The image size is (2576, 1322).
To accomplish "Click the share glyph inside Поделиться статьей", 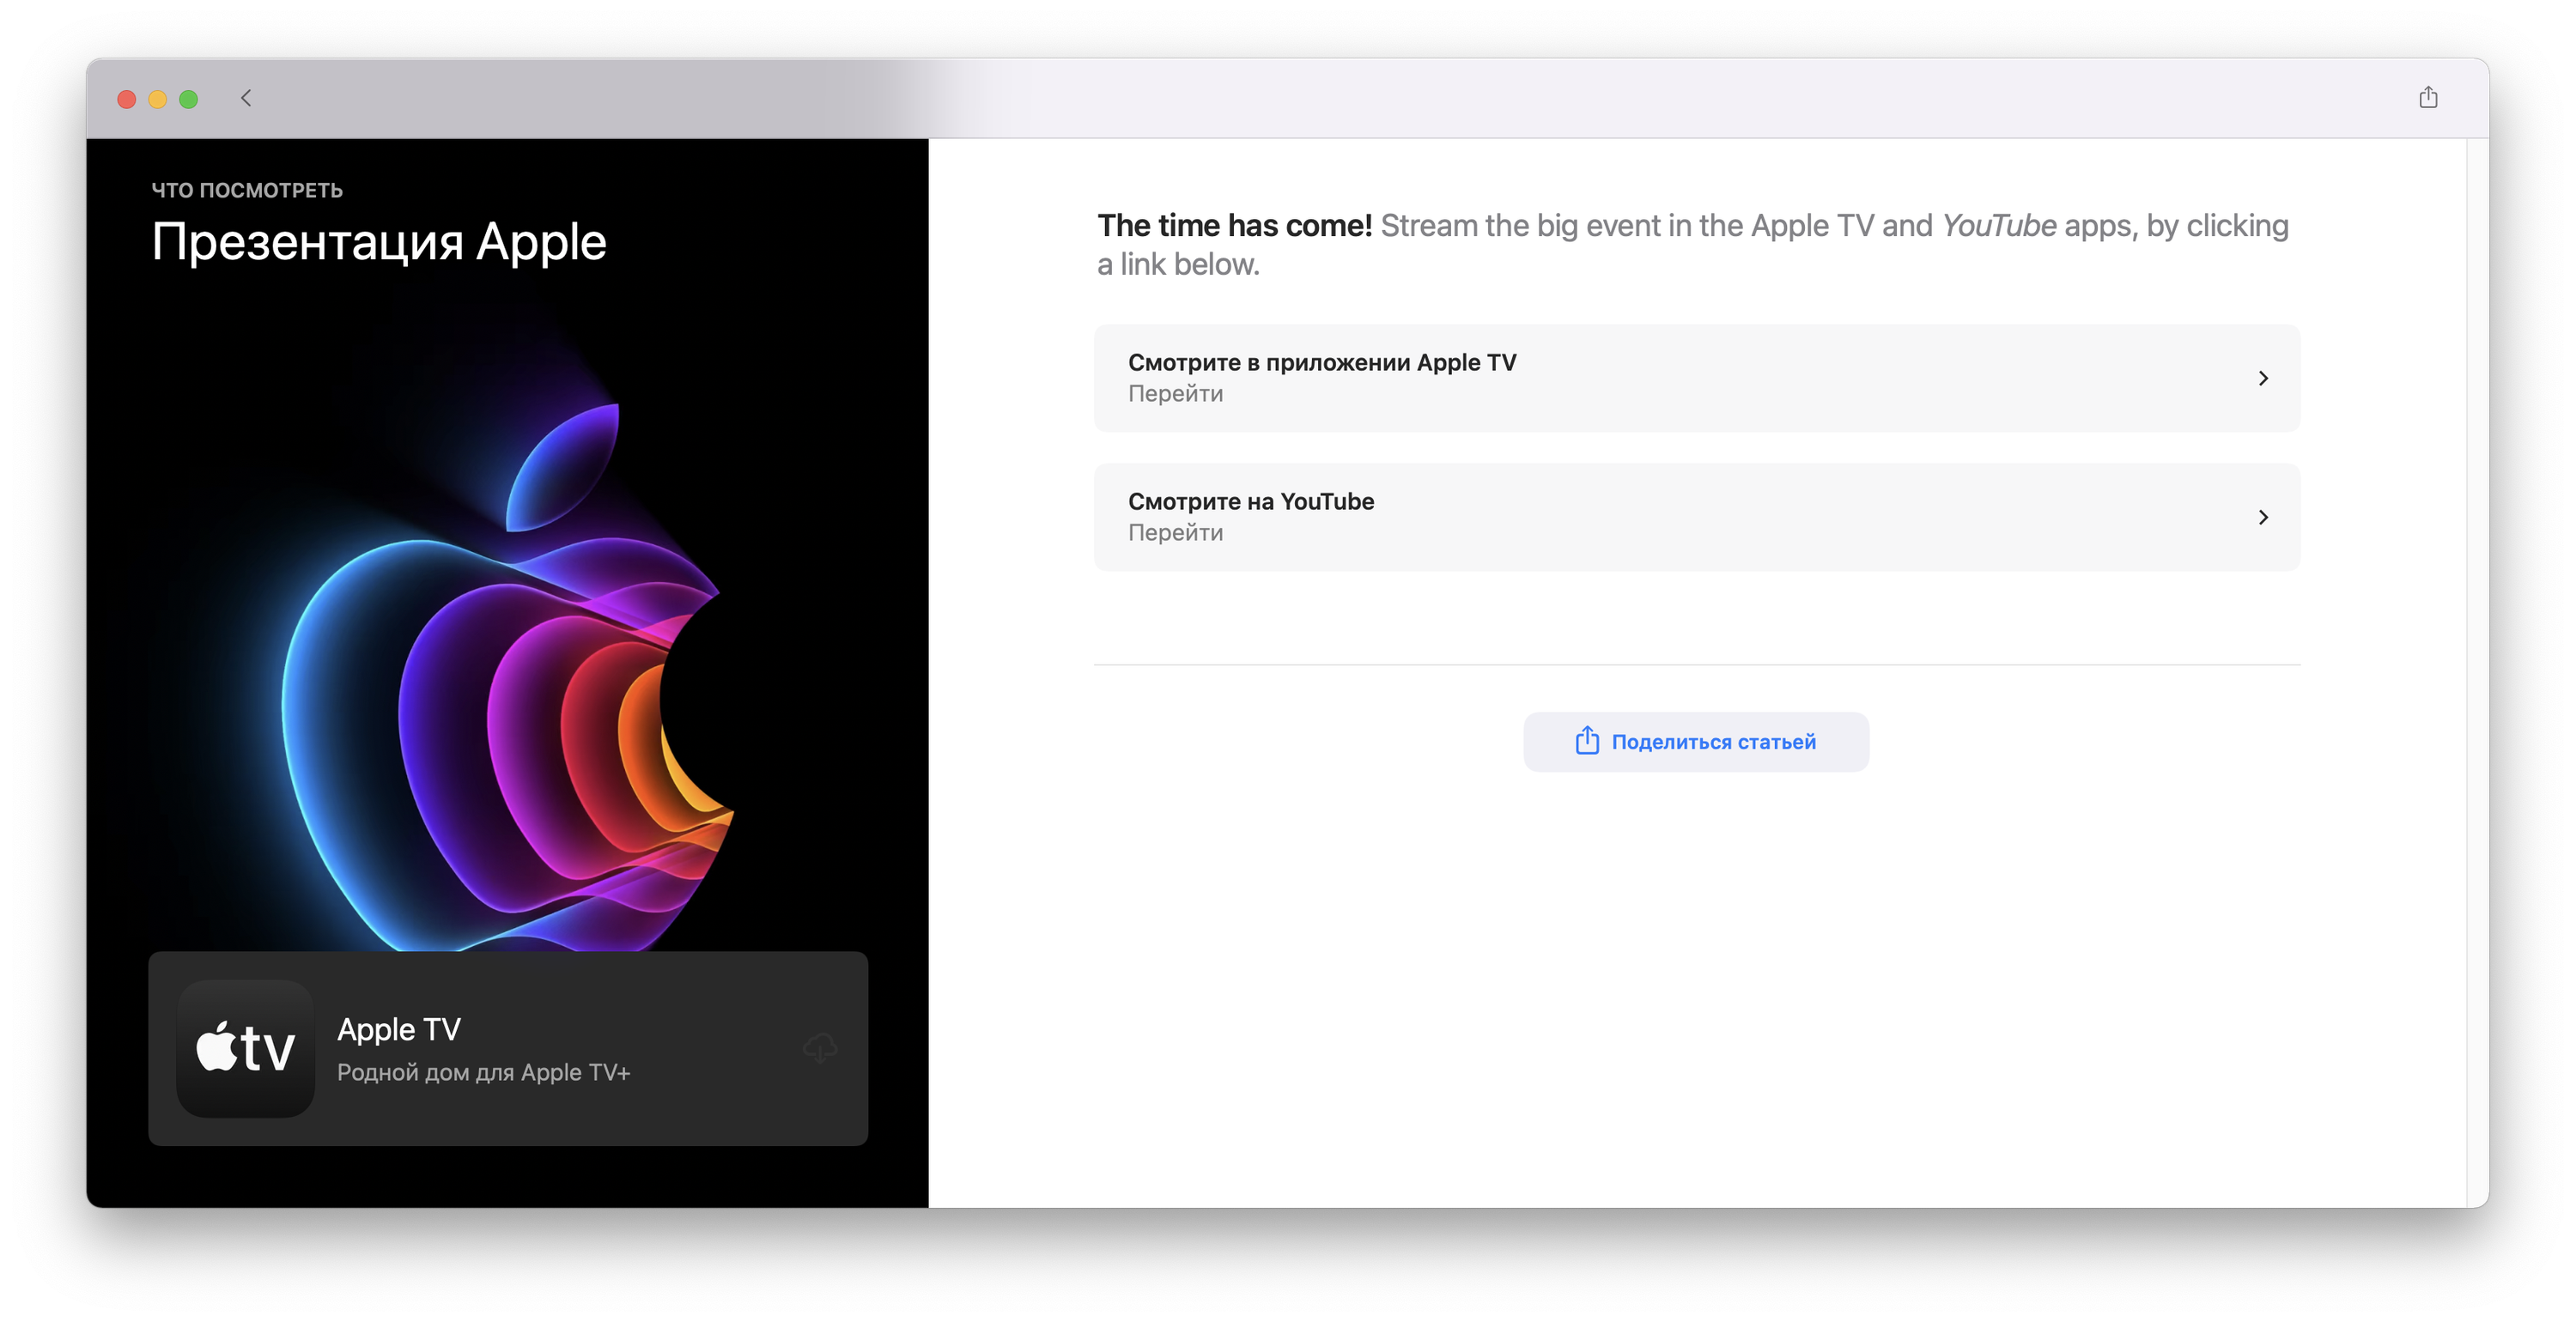I will point(1586,741).
